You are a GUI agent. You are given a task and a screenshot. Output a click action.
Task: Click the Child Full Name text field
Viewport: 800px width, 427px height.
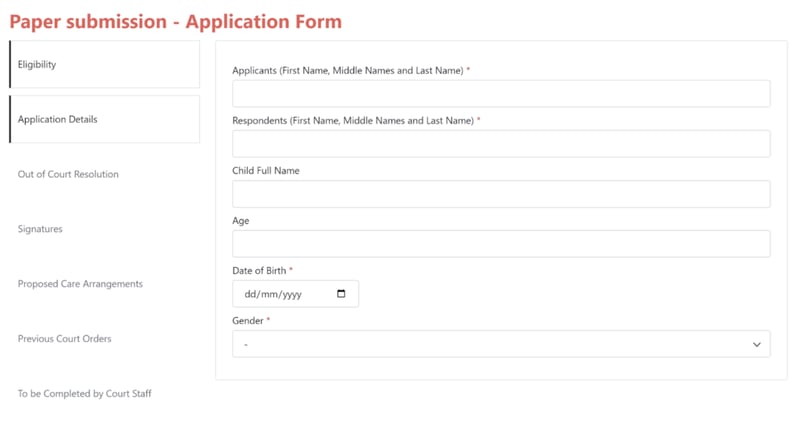[501, 194]
